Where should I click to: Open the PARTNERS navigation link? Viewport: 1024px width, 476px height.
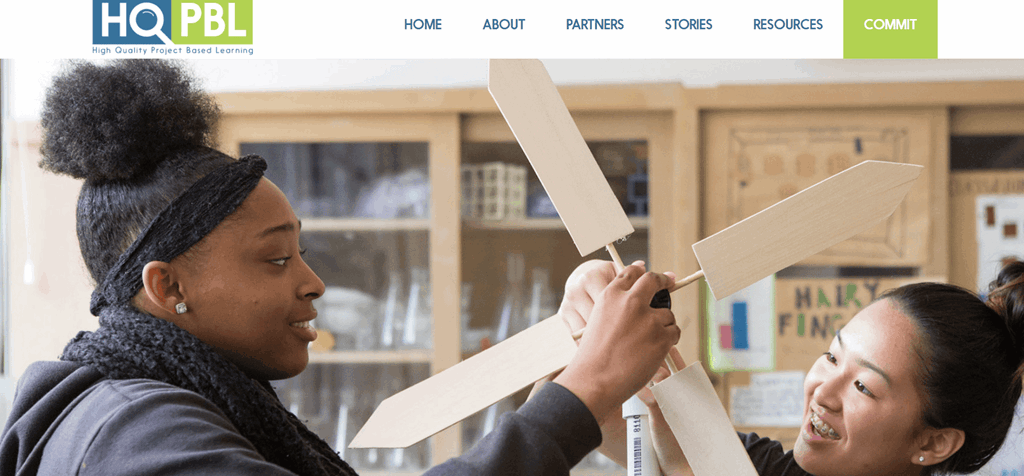(x=595, y=25)
